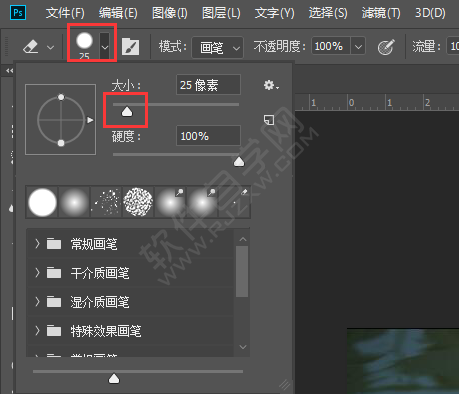The width and height of the screenshot is (459, 394).
Task: Click the 硬度 field showing 100%
Action: pyautogui.click(x=208, y=136)
